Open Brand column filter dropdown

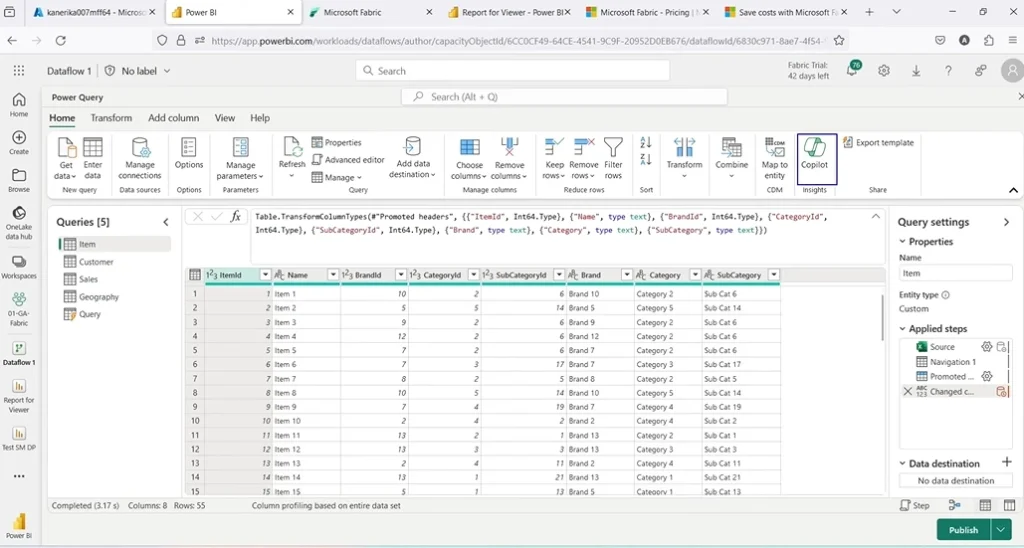627,275
